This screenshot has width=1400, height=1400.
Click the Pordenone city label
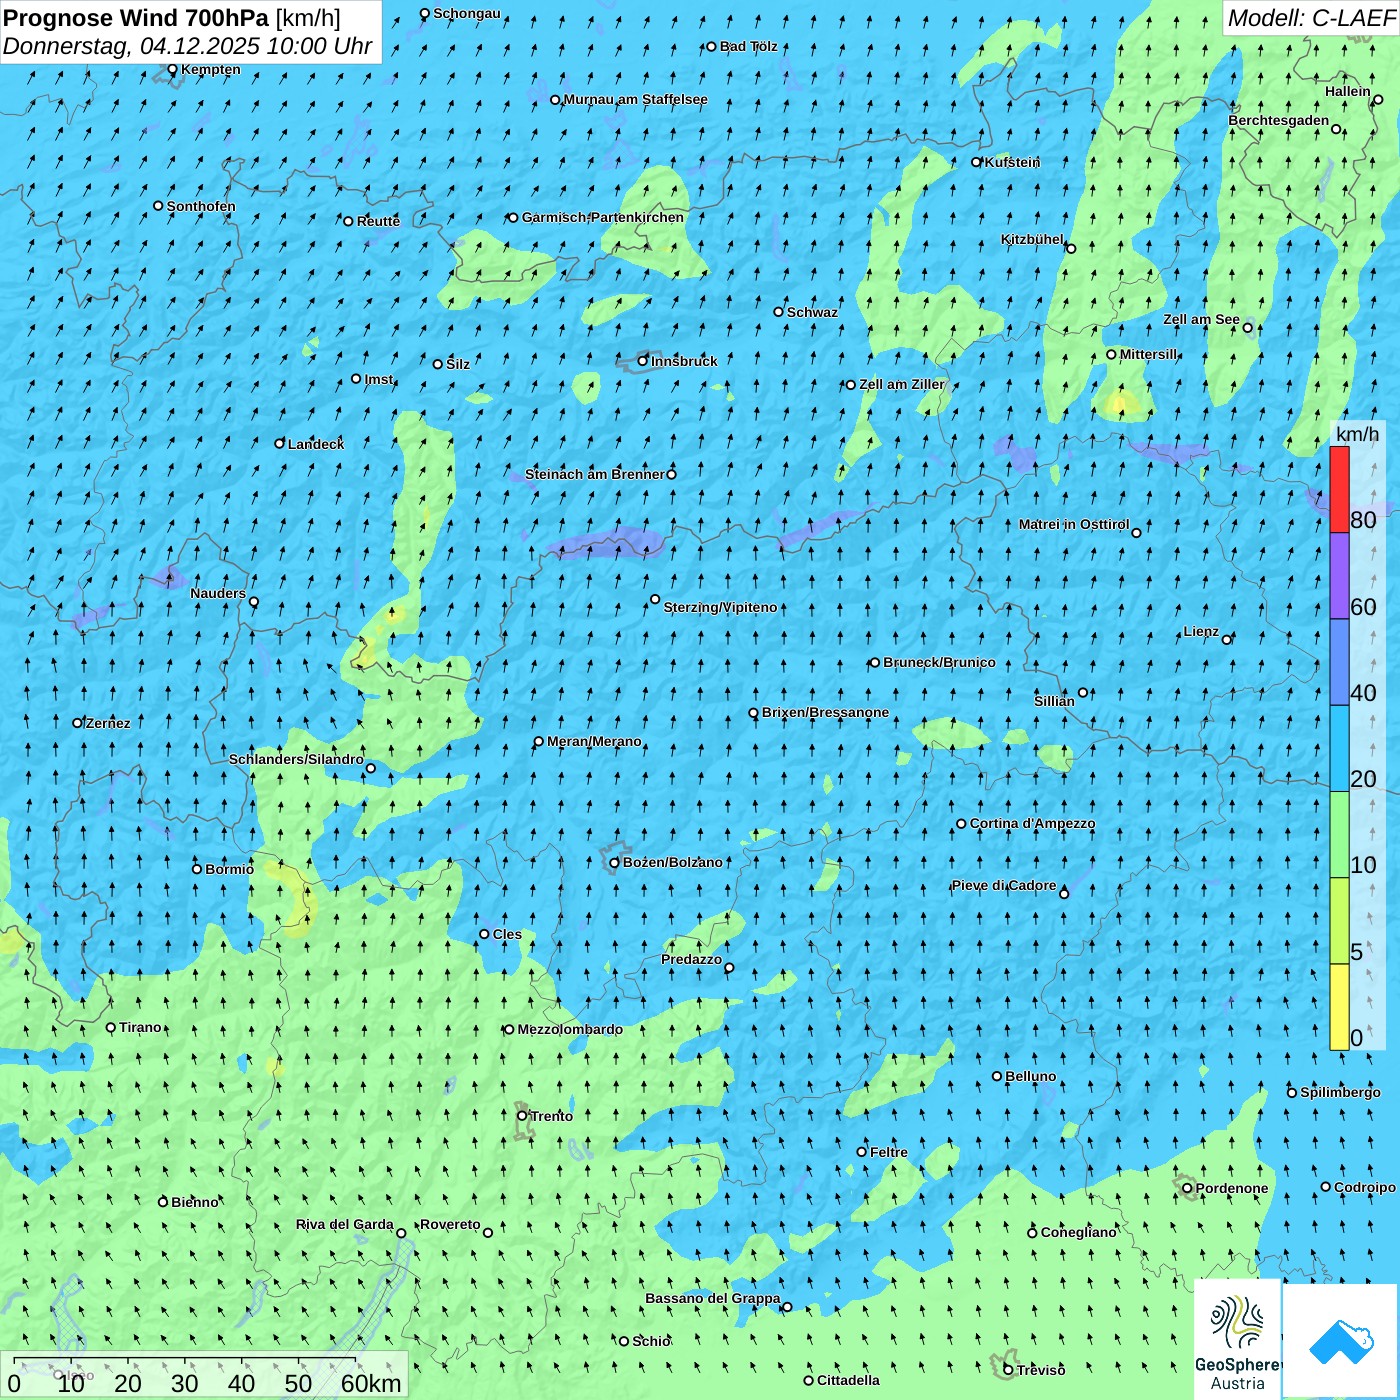click(1231, 1188)
